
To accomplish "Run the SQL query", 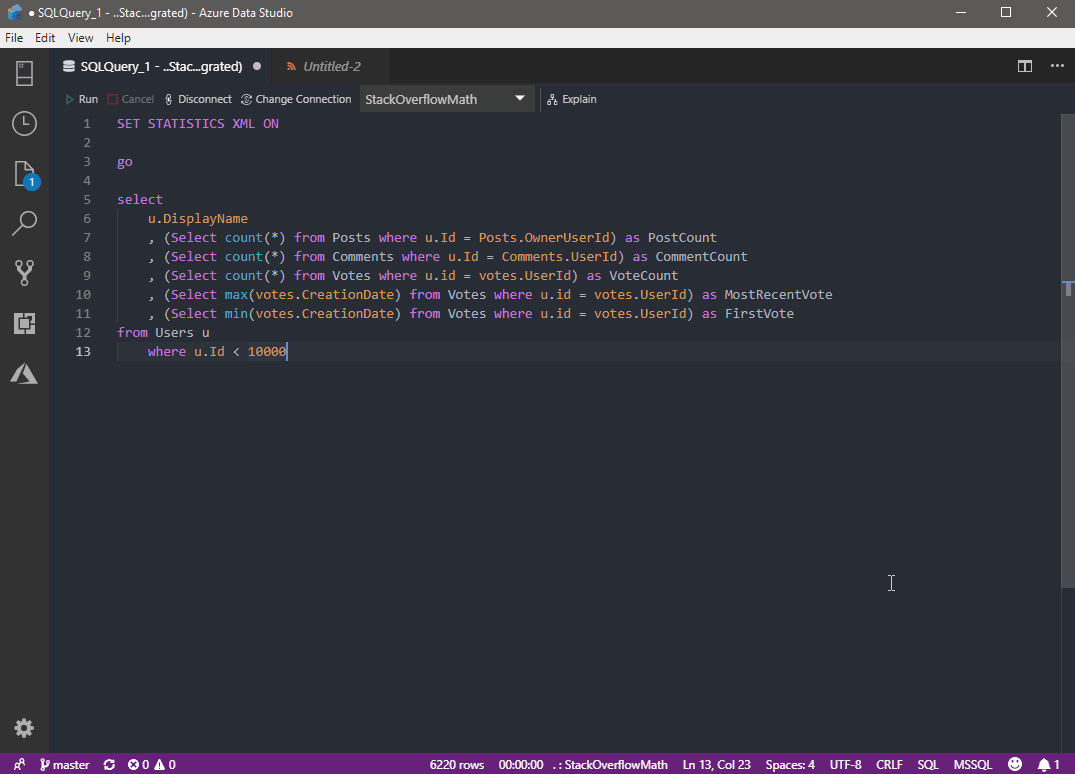I will (81, 99).
